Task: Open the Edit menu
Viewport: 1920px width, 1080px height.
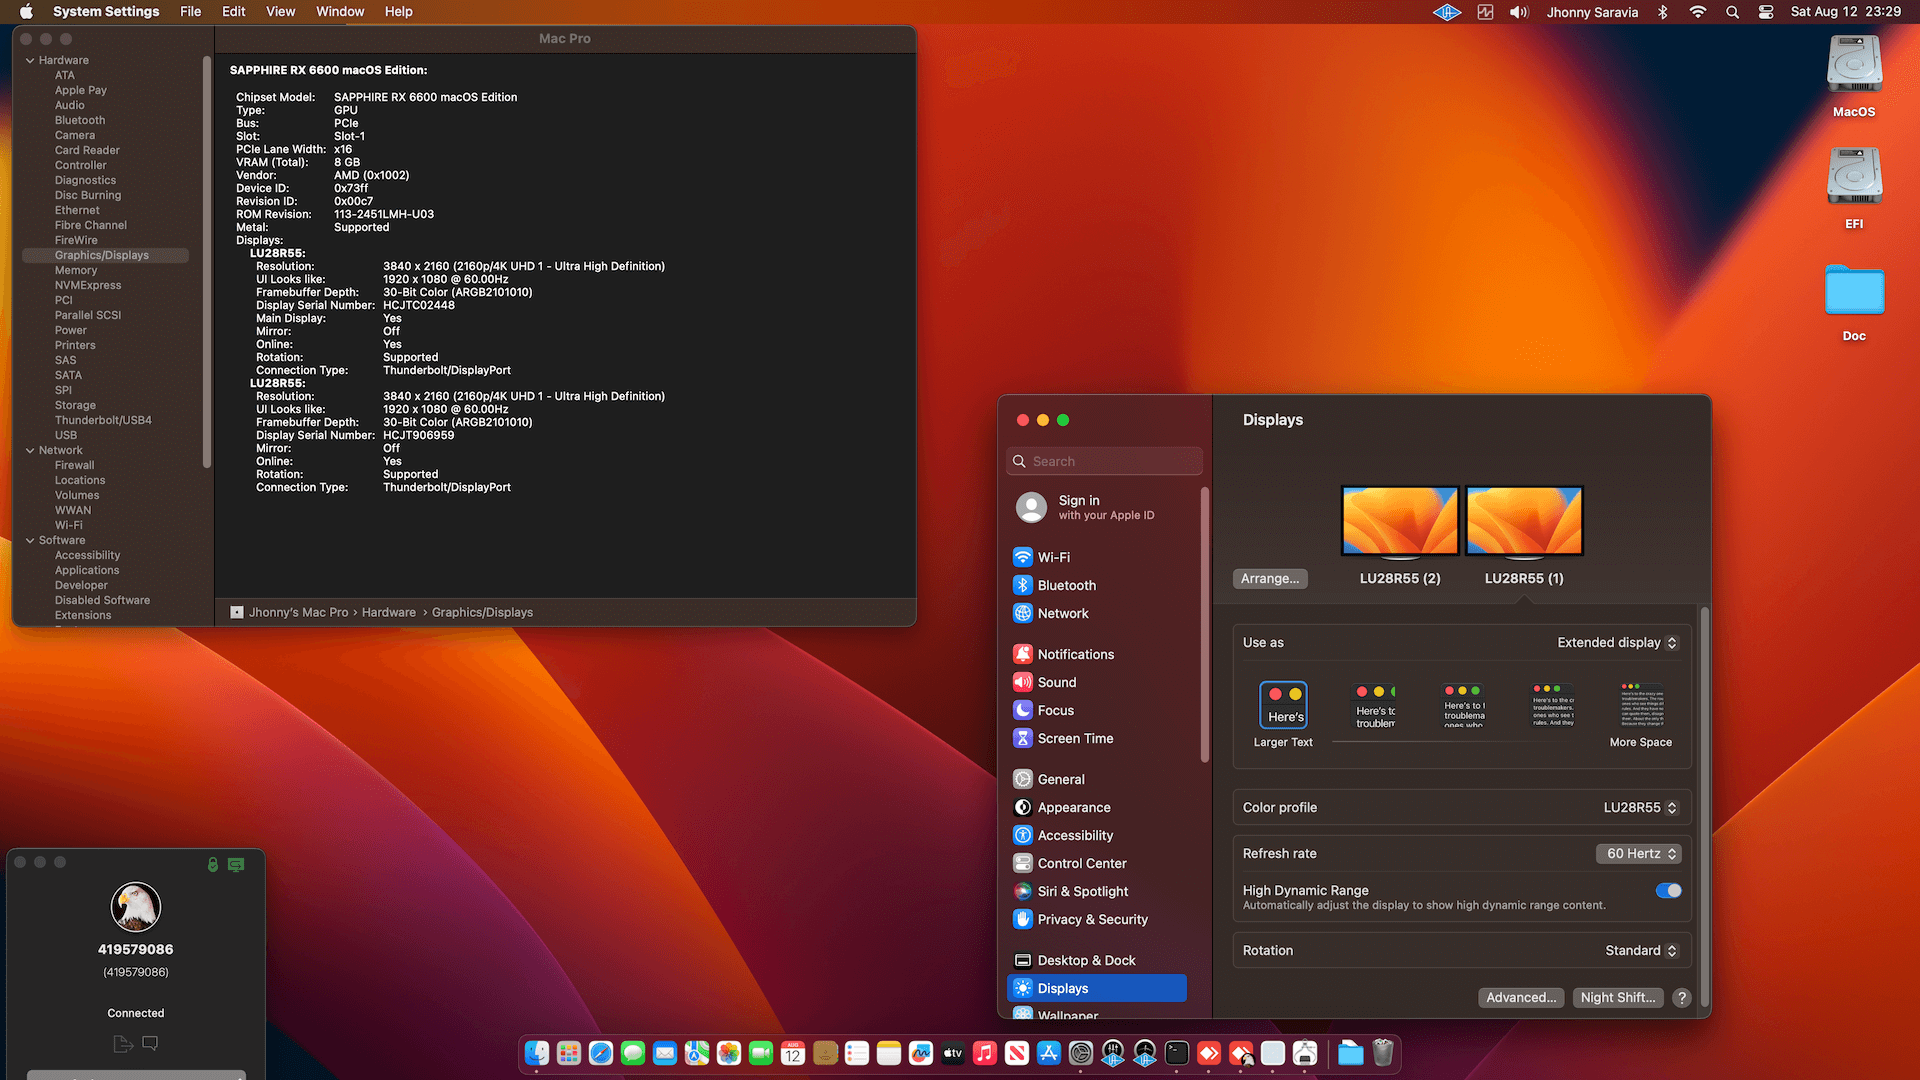Action: [x=234, y=12]
